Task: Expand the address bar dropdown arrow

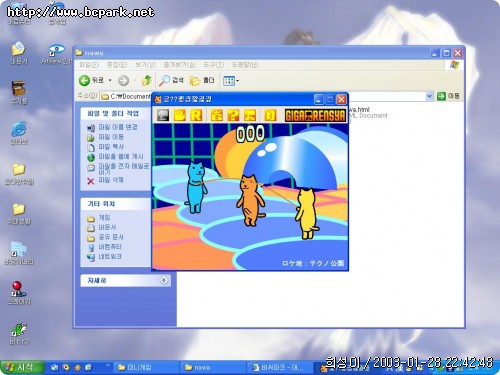Action: (x=429, y=96)
